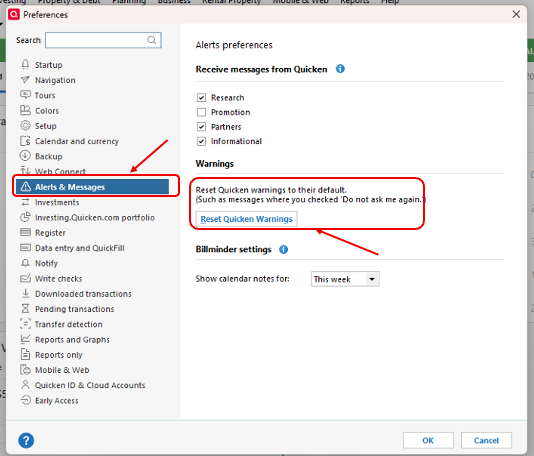The width and height of the screenshot is (534, 456).
Task: Uncheck the Research checkbox
Action: pyautogui.click(x=201, y=98)
